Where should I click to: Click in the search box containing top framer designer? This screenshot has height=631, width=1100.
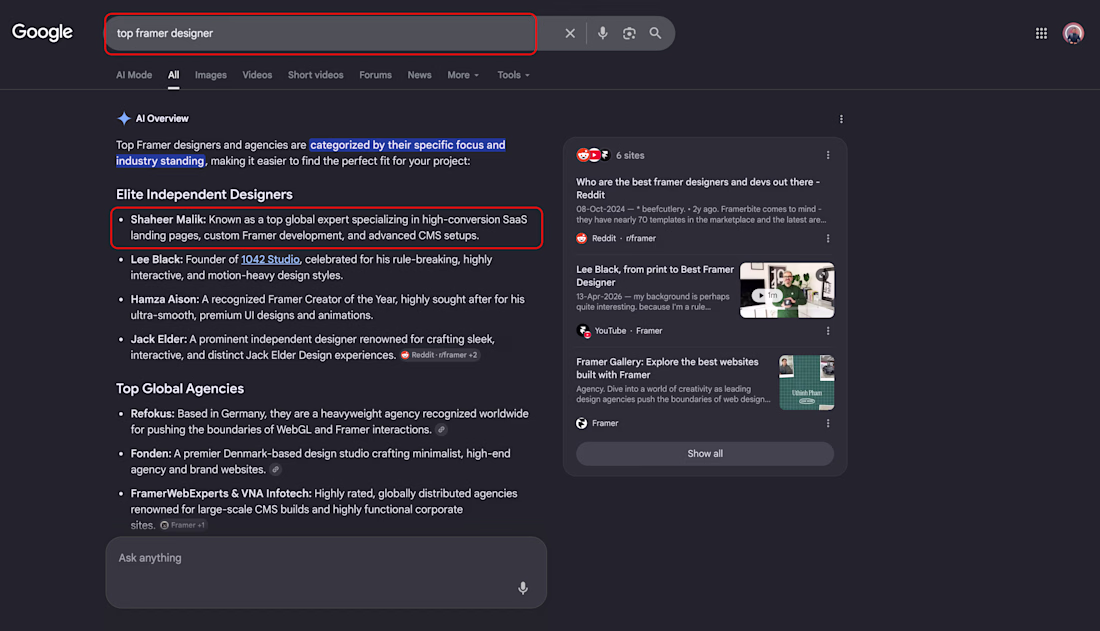click(x=321, y=33)
